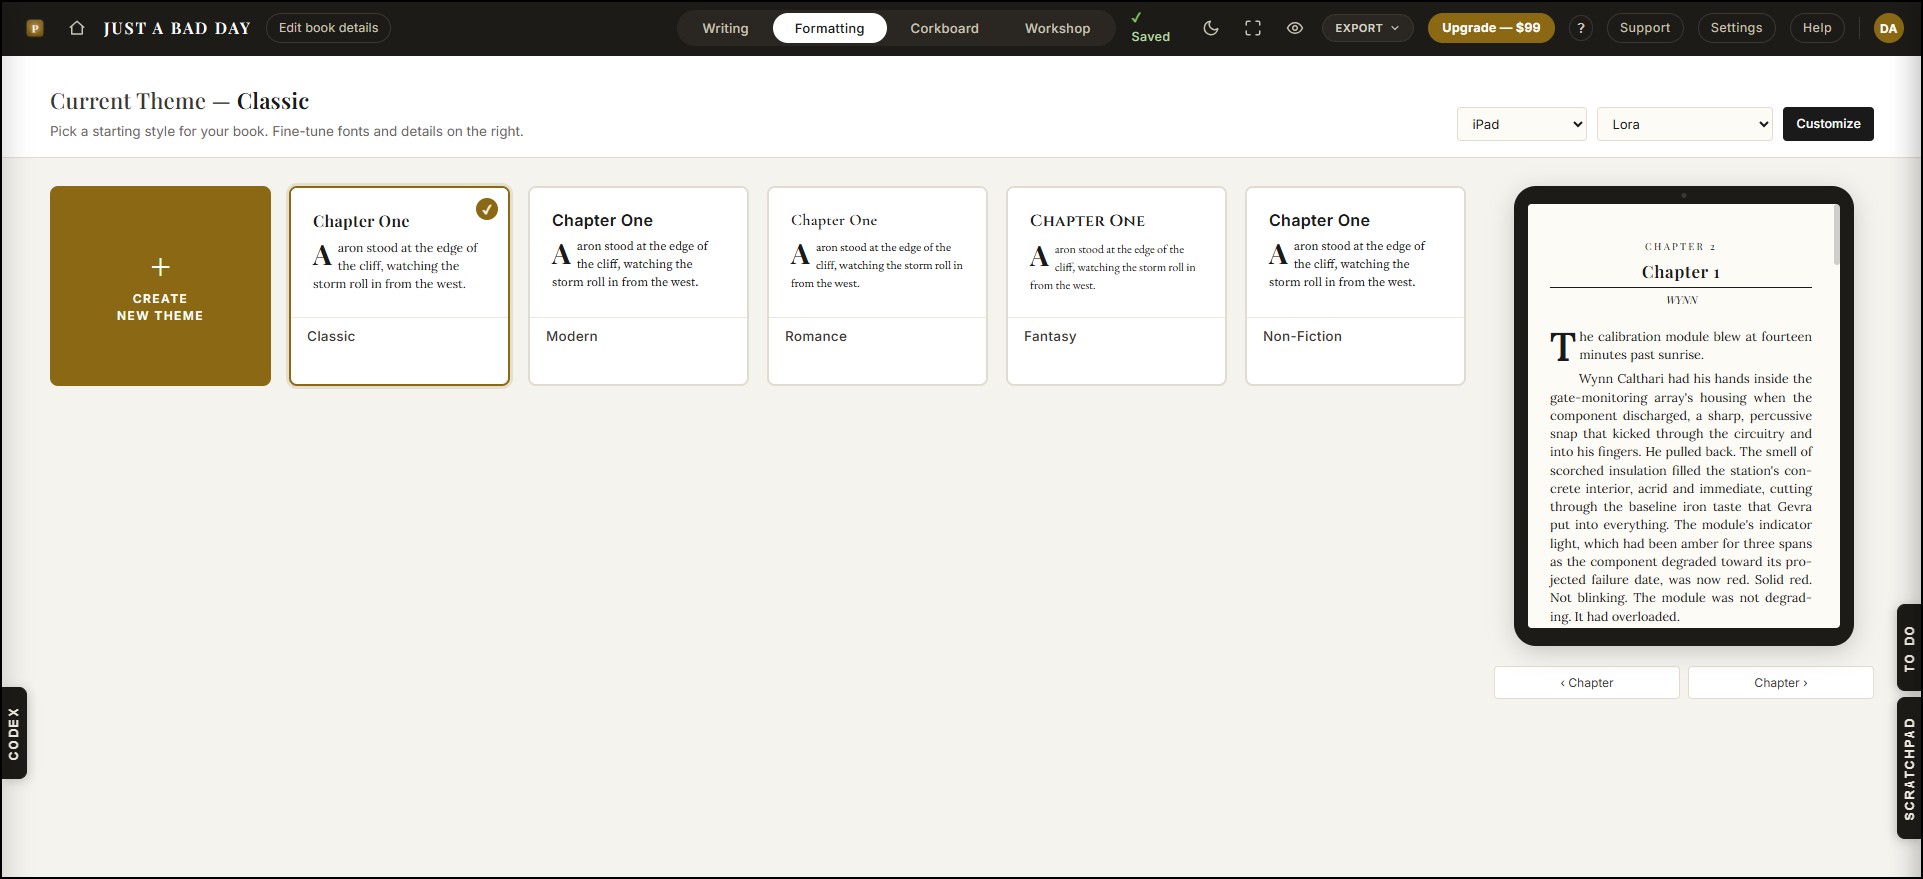Switch to the Writing tab
The height and width of the screenshot is (879, 1923).
pos(725,28)
